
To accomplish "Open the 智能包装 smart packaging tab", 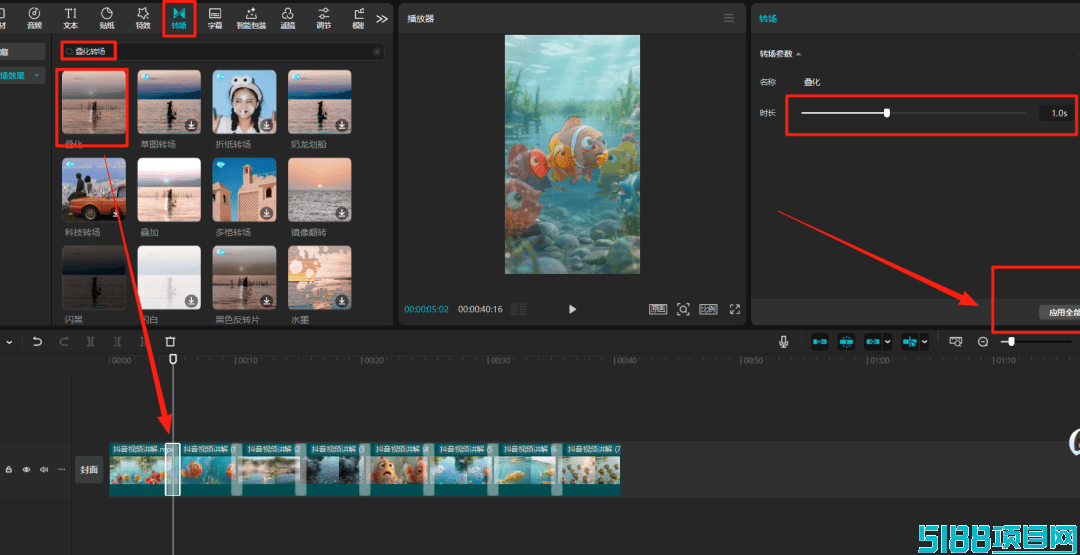I will pos(251,19).
